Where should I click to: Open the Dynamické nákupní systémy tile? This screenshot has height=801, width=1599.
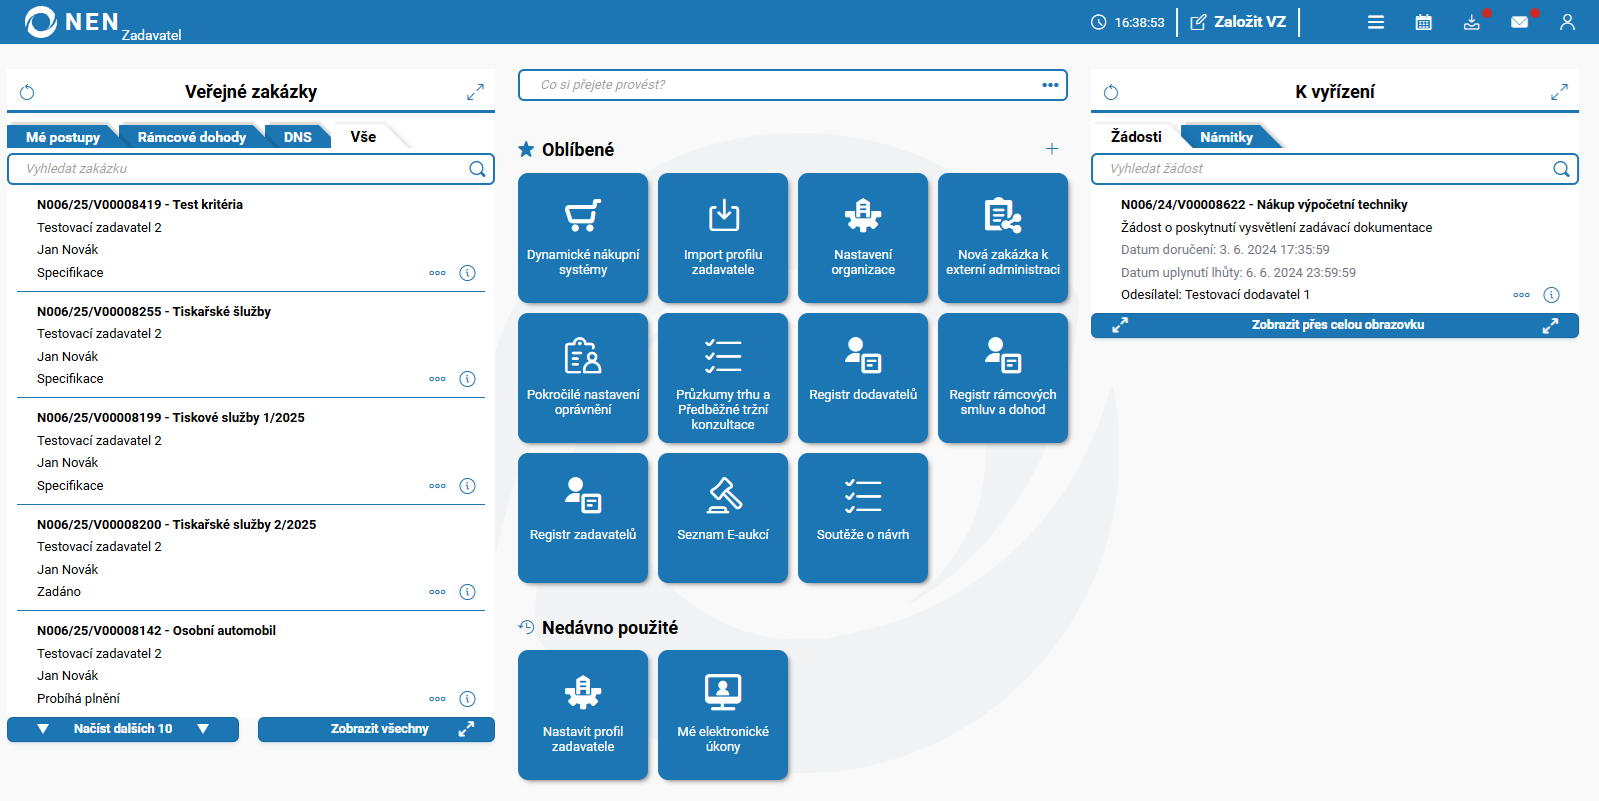coord(583,238)
